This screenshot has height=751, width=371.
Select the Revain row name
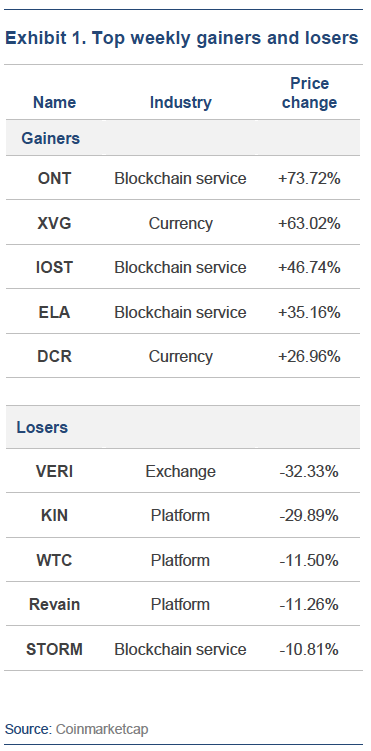(x=54, y=604)
